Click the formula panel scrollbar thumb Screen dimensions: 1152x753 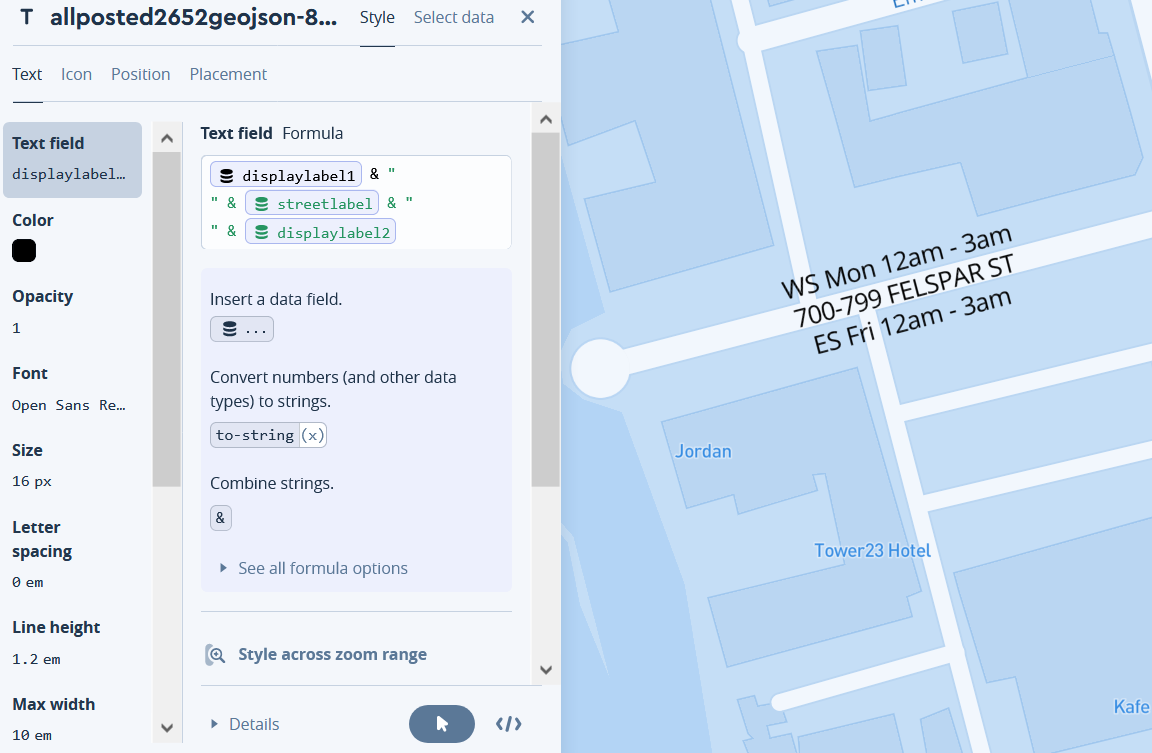pos(546,309)
